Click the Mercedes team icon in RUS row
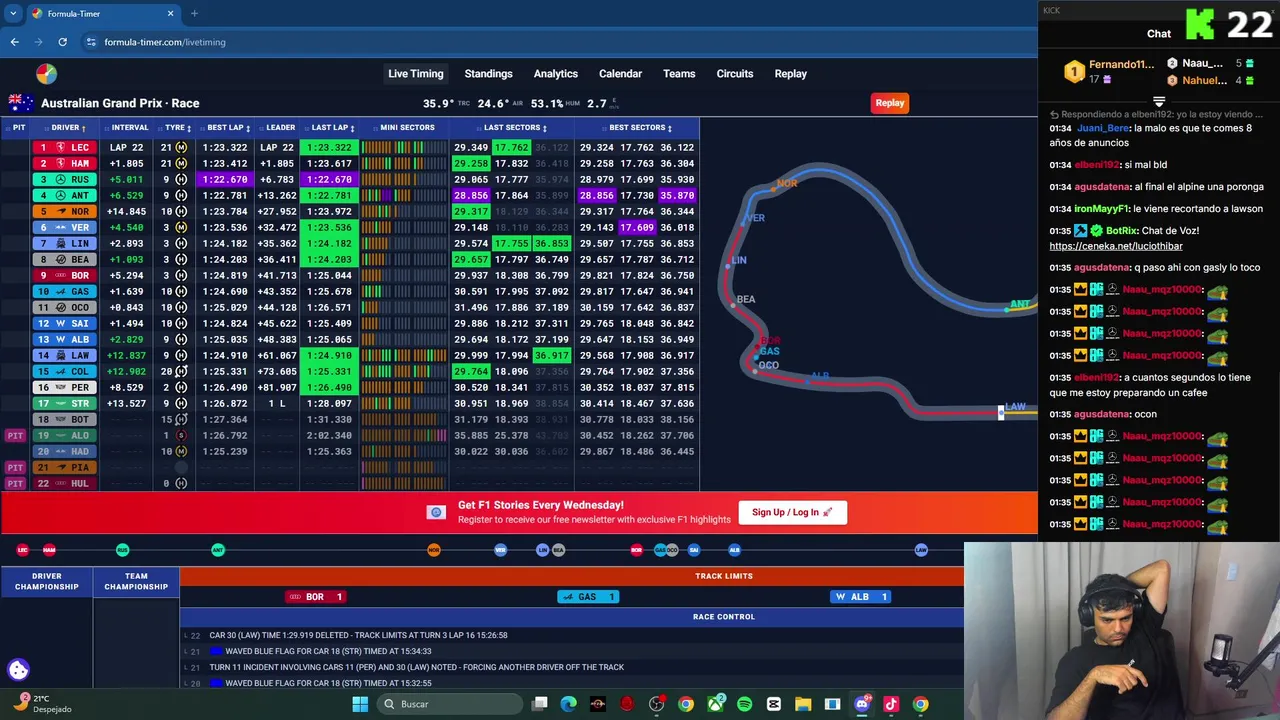Viewport: 1280px width, 720px height. pos(60,179)
